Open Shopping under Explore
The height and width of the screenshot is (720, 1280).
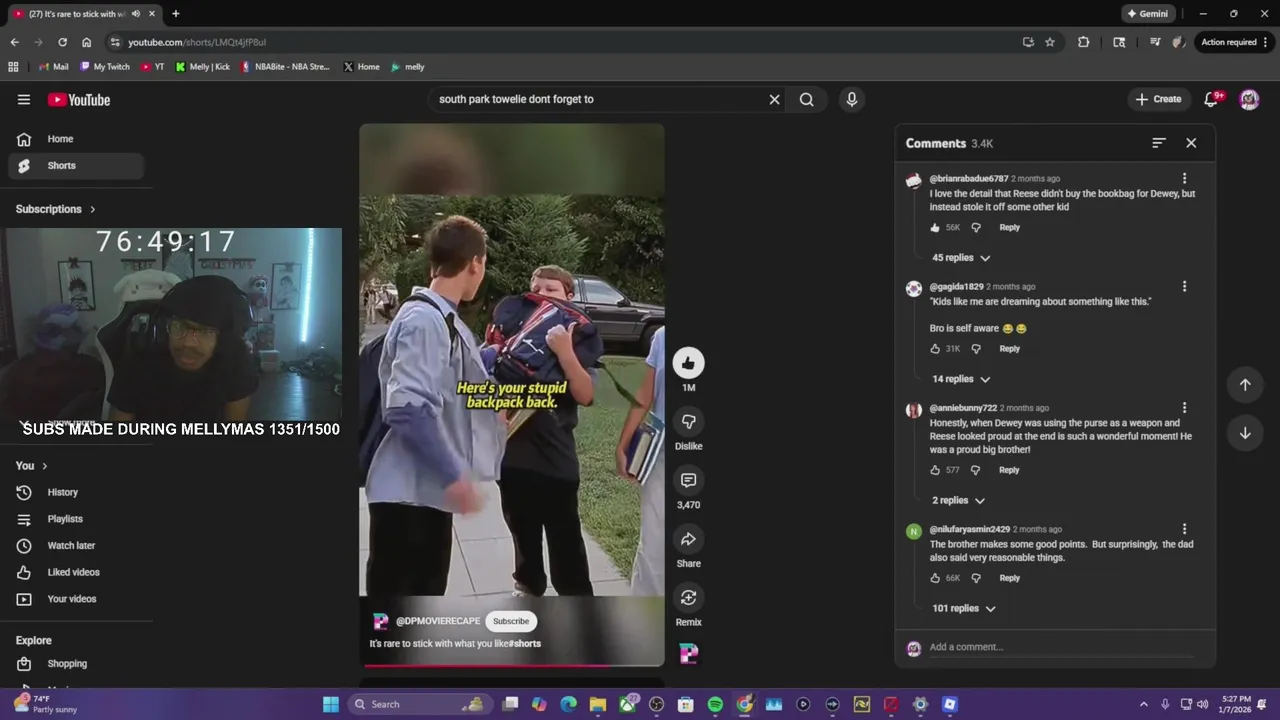pyautogui.click(x=76, y=664)
